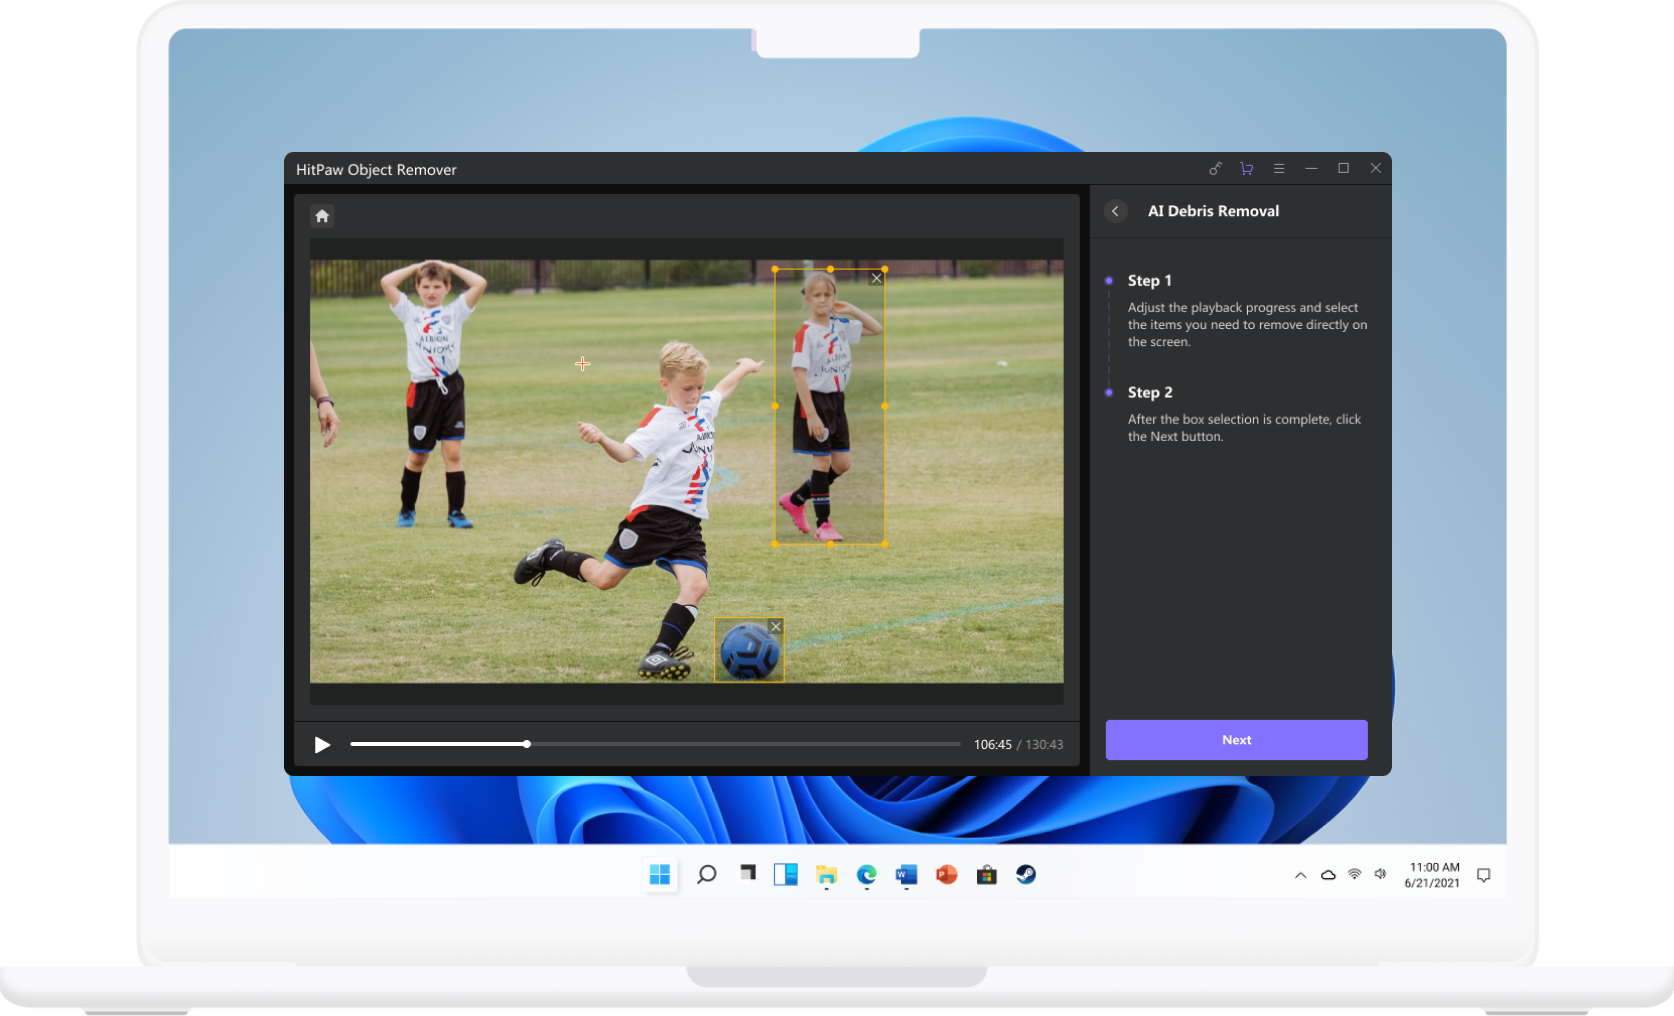Remove the selection box around the girl

click(x=876, y=279)
